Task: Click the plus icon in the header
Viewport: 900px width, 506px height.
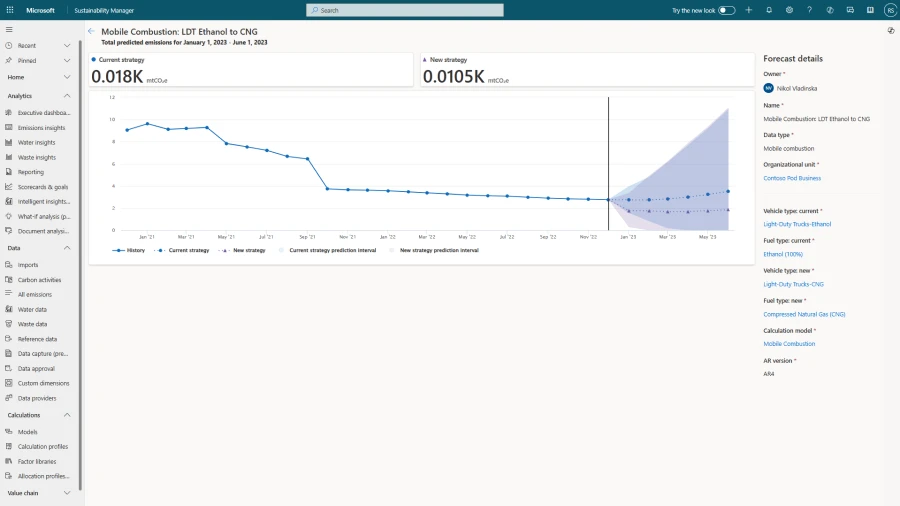Action: tap(749, 10)
